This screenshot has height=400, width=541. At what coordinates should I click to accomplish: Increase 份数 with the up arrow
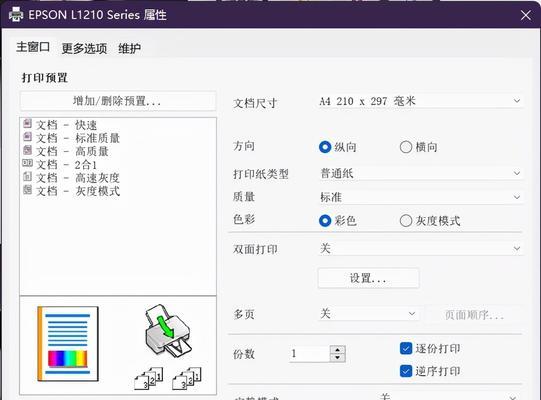(337, 350)
